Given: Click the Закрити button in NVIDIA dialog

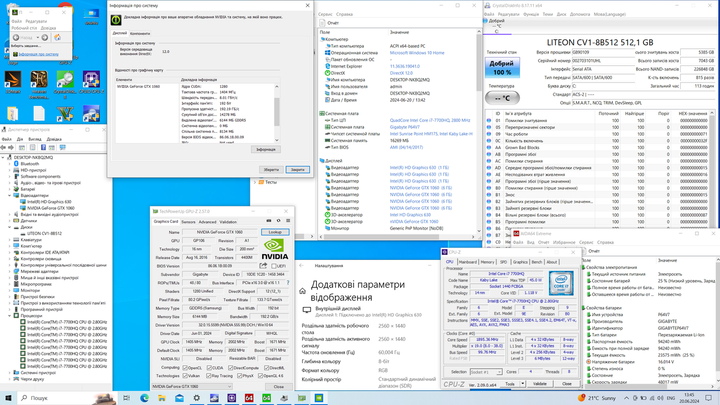Looking at the screenshot, I should 297,169.
